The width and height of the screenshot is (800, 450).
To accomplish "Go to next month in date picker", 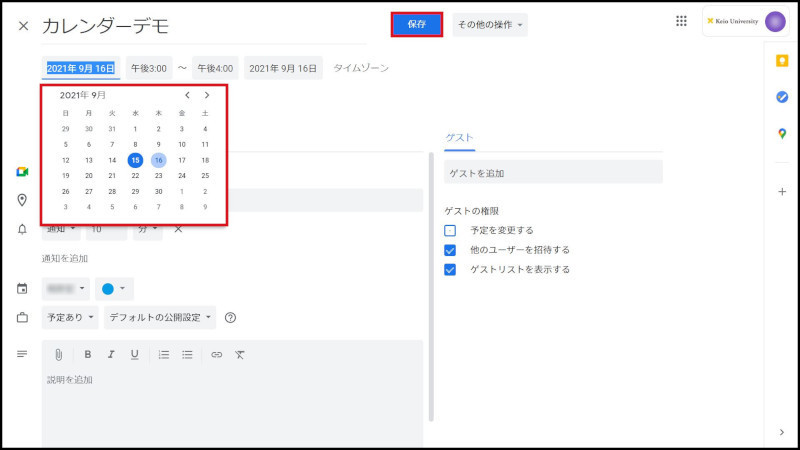I will [207, 95].
